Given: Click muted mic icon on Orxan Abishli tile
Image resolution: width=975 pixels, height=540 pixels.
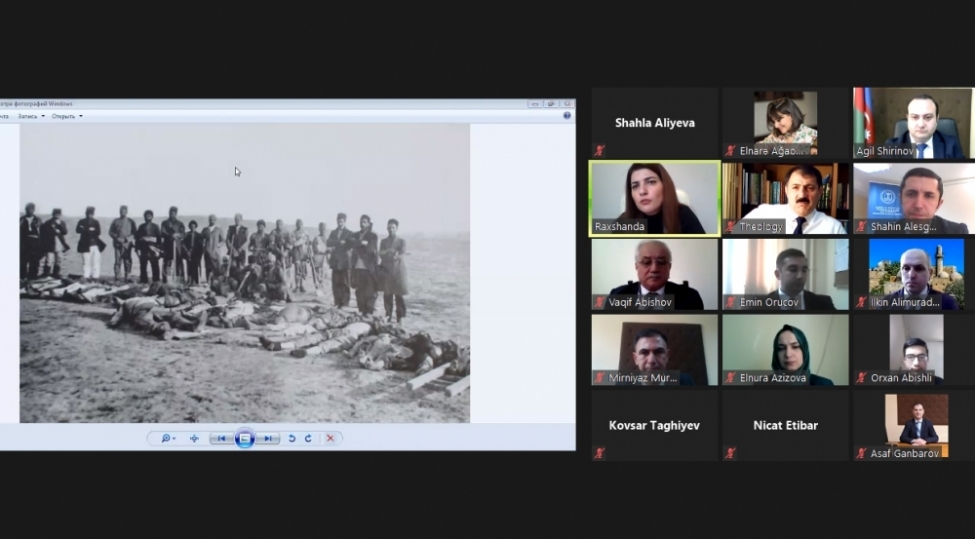Looking at the screenshot, I should point(861,378).
